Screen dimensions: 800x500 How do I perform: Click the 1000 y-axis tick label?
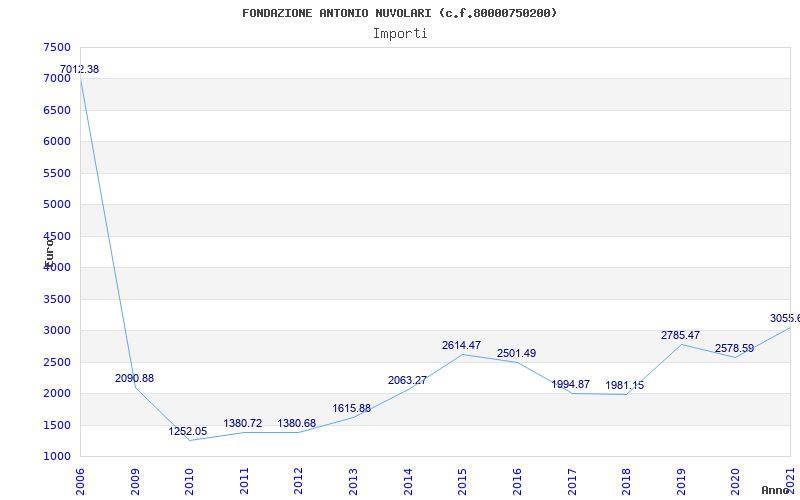click(57, 457)
